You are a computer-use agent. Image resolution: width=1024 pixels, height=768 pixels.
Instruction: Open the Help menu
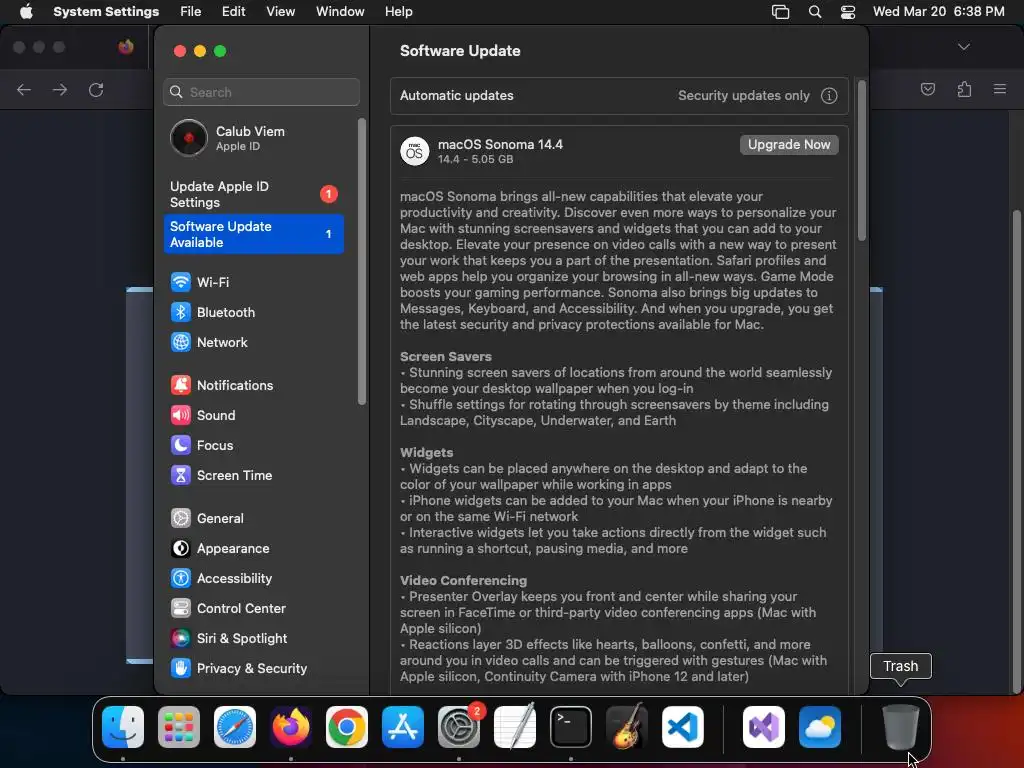[x=398, y=12]
